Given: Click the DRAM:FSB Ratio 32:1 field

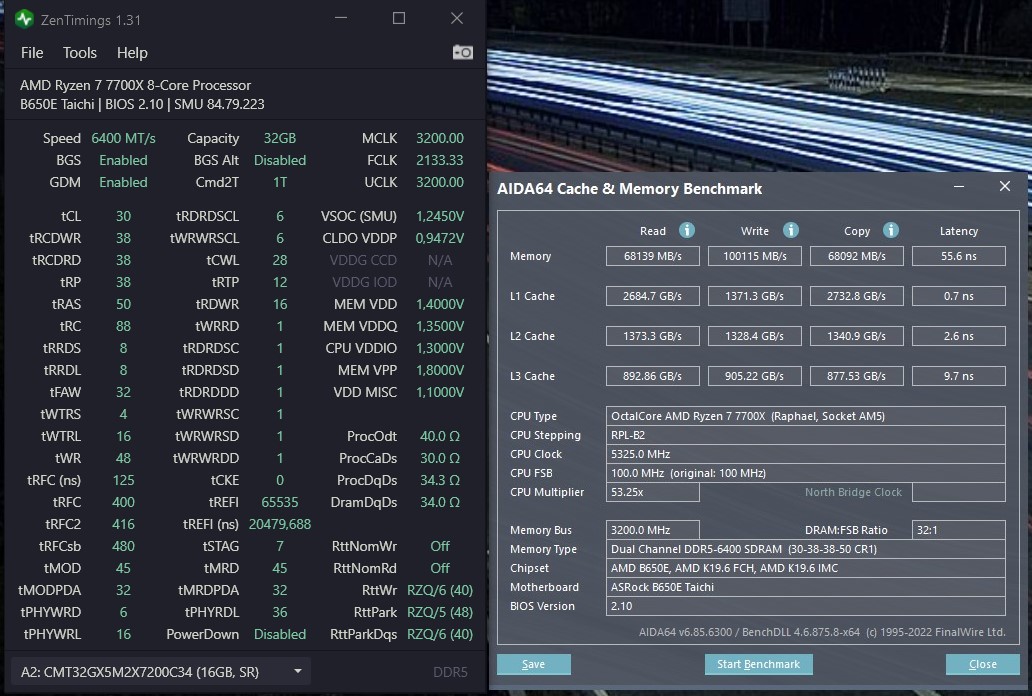Looking at the screenshot, I should [x=958, y=530].
